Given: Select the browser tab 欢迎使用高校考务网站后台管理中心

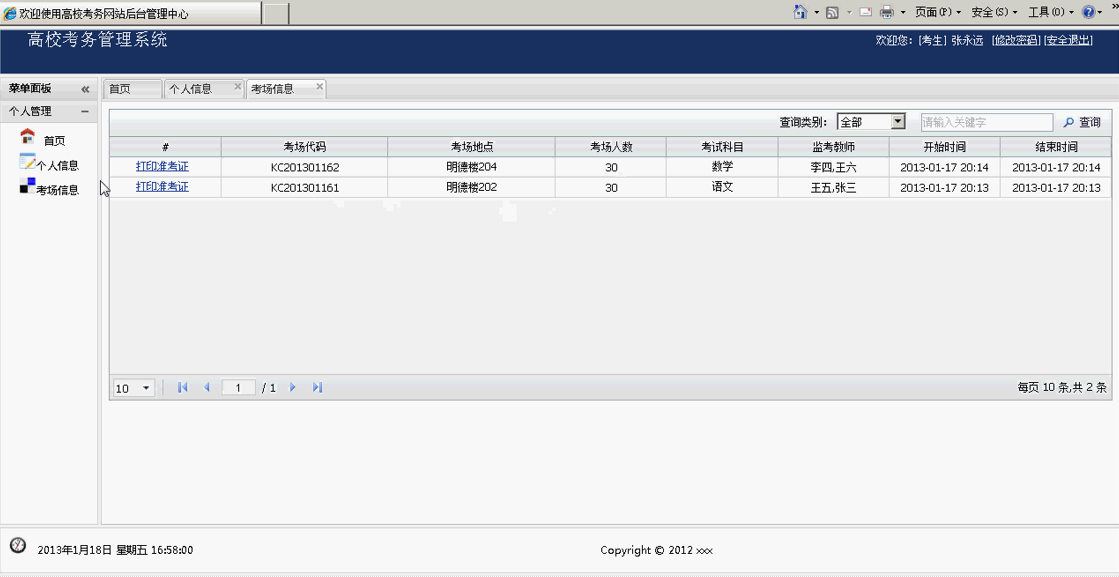Looking at the screenshot, I should (x=131, y=14).
